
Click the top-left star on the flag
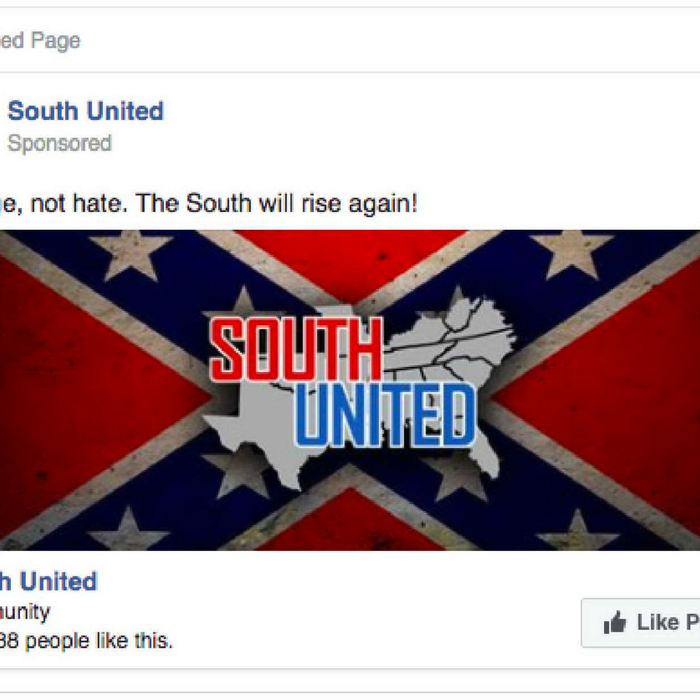(x=130, y=255)
